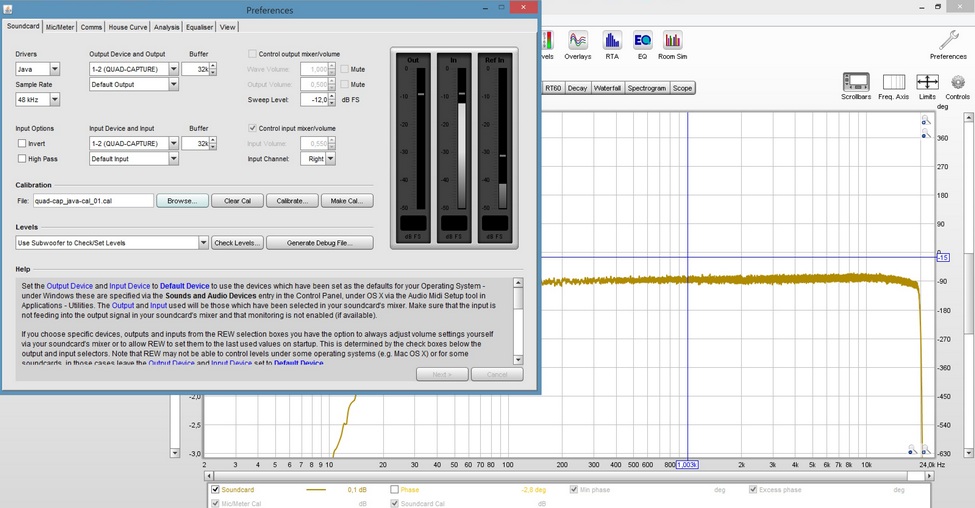Image resolution: width=975 pixels, height=508 pixels.
Task: Open Input Device 1-2 (QUAD-CAPTURE) dropdown
Action: coord(173,144)
